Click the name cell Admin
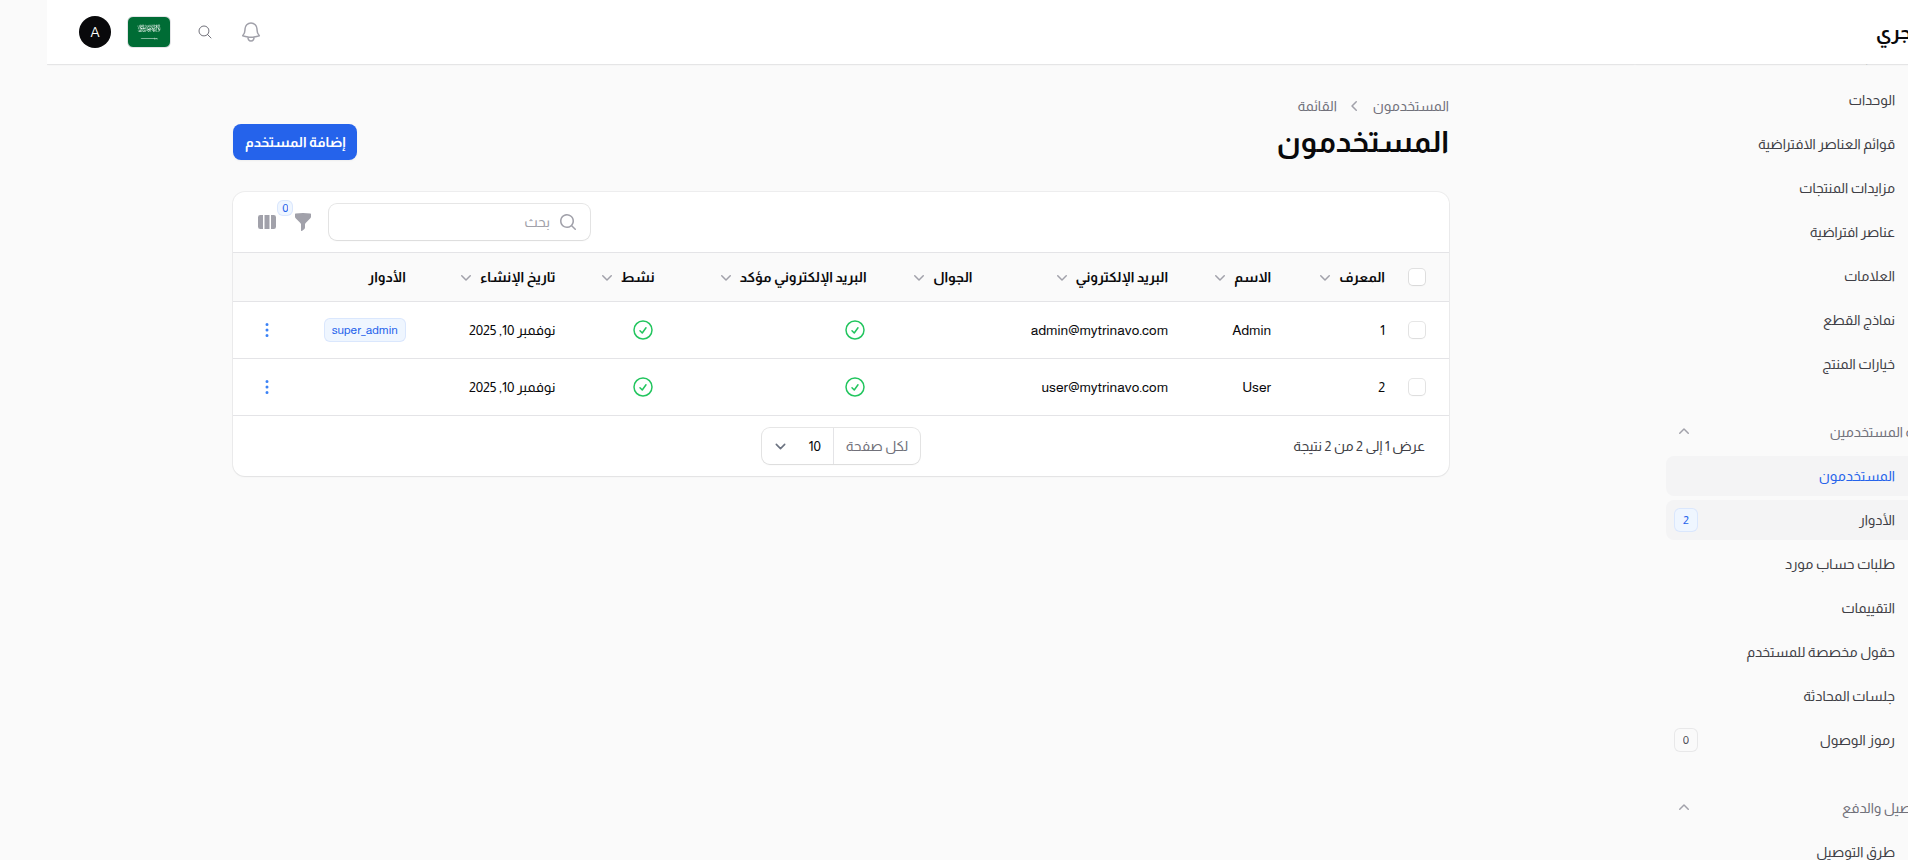This screenshot has height=860, width=1908. point(1251,330)
